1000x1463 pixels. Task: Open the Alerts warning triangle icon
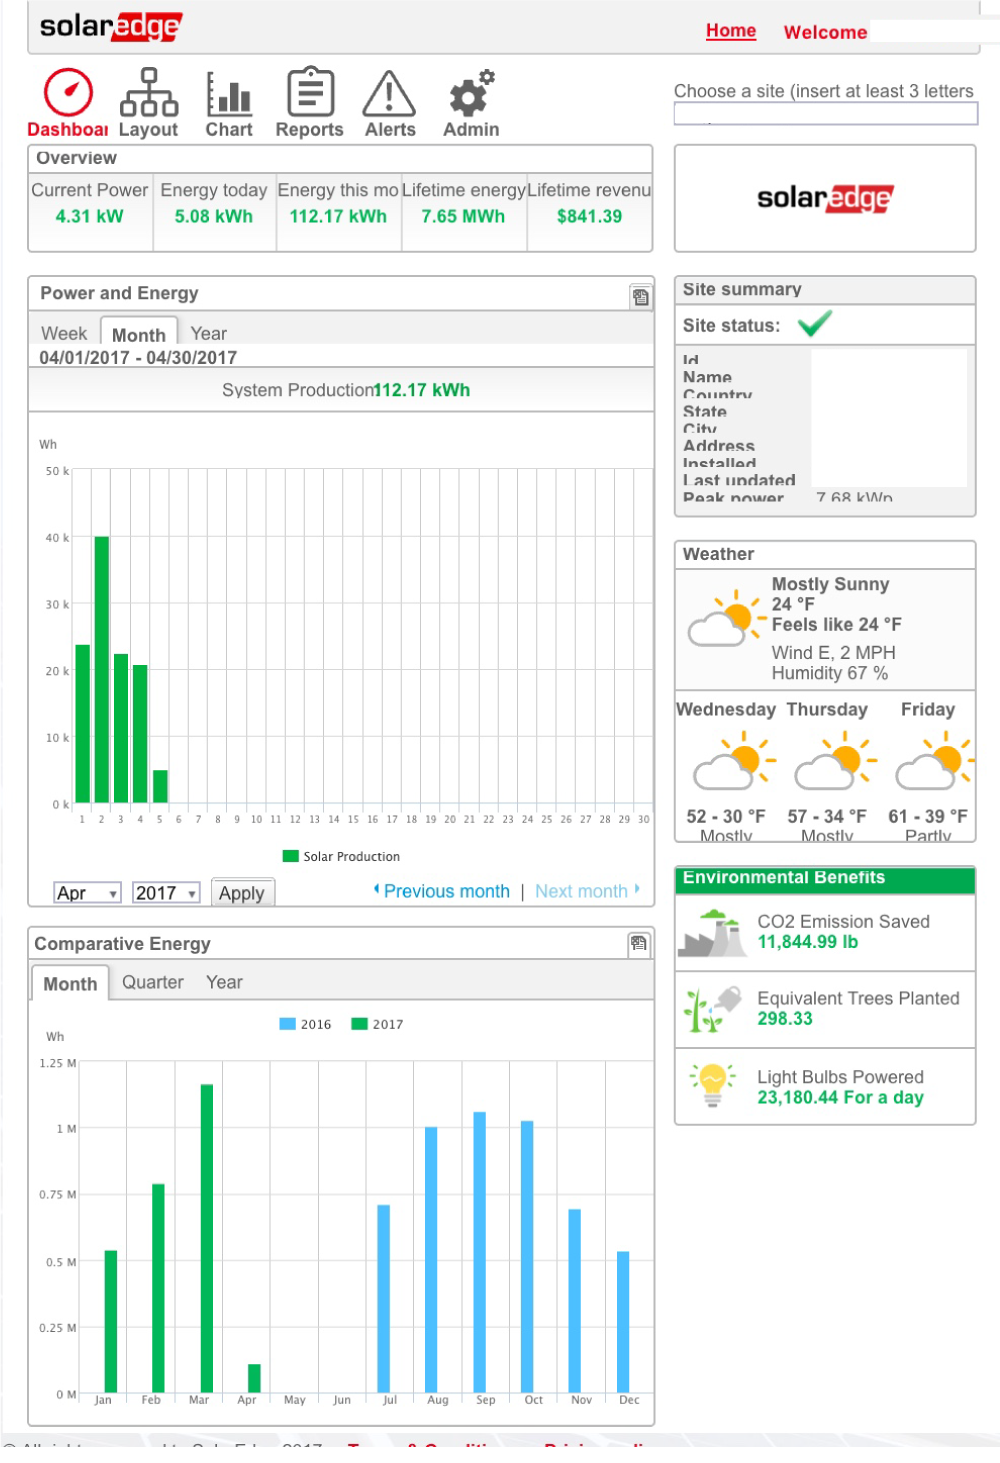click(x=389, y=93)
